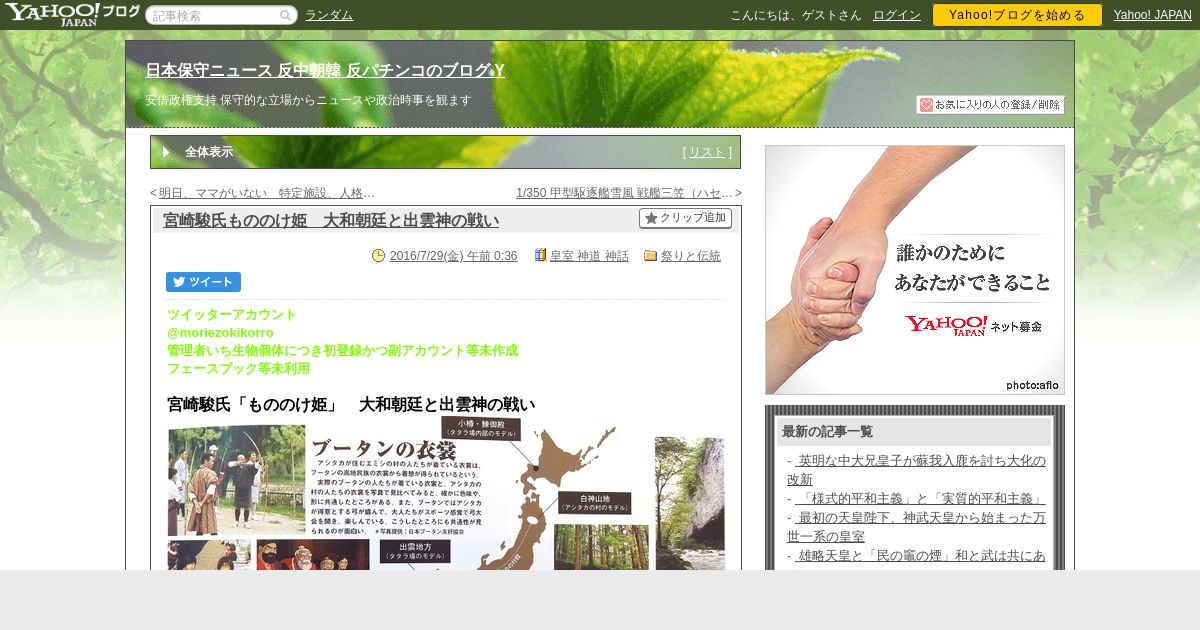The width and height of the screenshot is (1200, 630).
Task: Click the folder icon for 祭りと伝統
Action: point(650,255)
